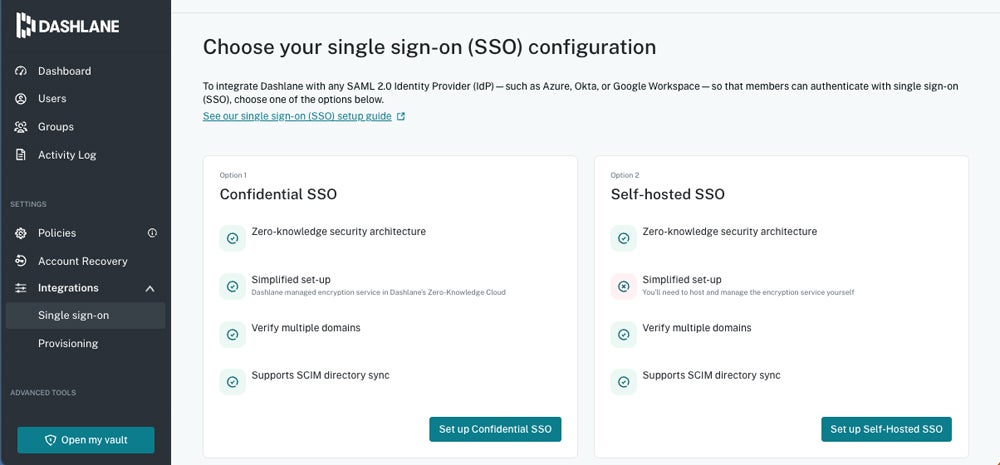Open the Activity Log section
The width and height of the screenshot is (1000, 465).
67,155
